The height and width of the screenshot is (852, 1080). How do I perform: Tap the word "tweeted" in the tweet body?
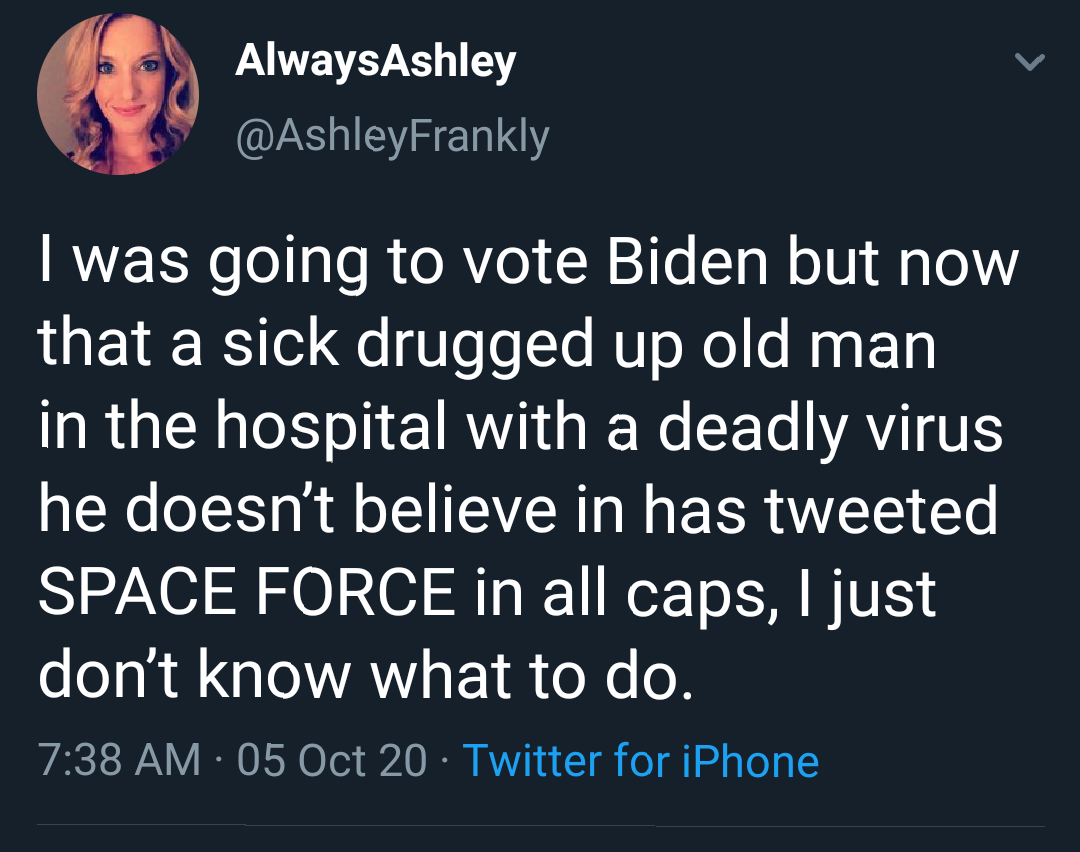[x=881, y=509]
